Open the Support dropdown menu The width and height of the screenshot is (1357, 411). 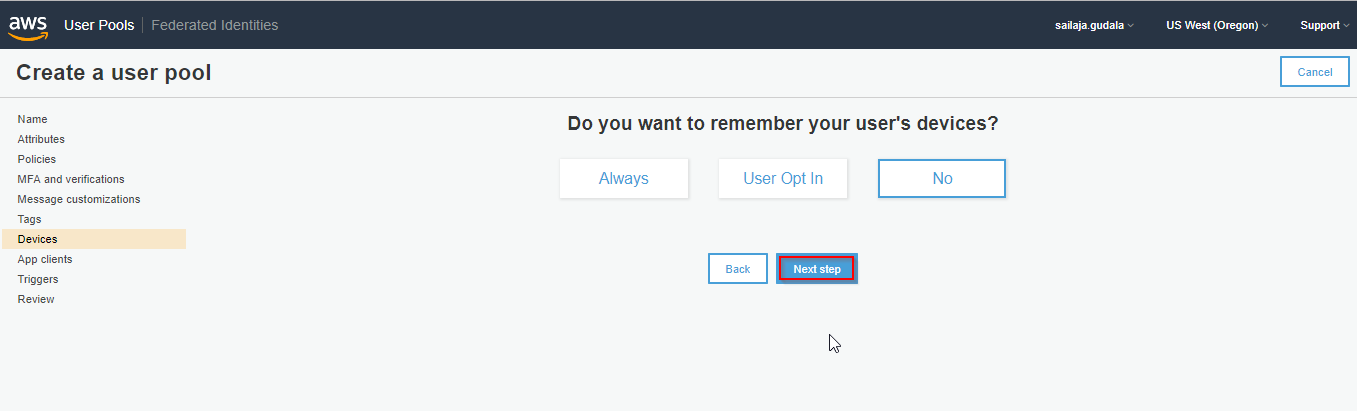pyautogui.click(x=1324, y=25)
